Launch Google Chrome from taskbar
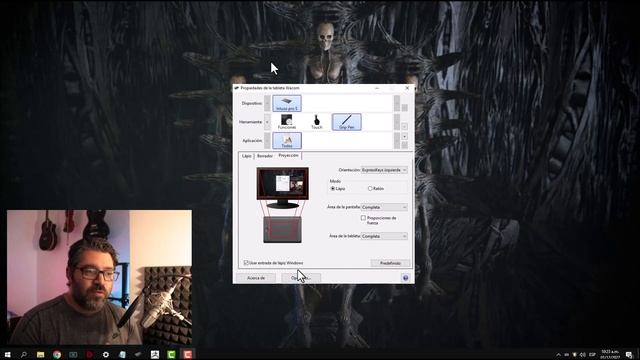This screenshot has width=640, height=360. click(x=57, y=355)
